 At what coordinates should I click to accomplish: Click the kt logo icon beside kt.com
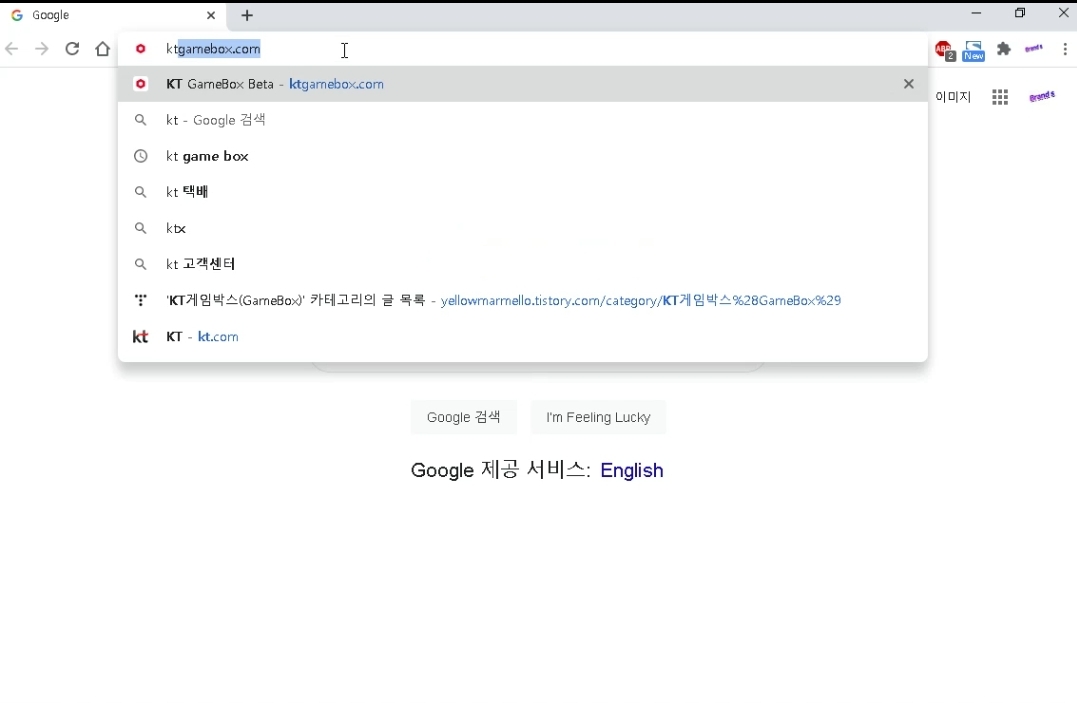[x=140, y=336]
